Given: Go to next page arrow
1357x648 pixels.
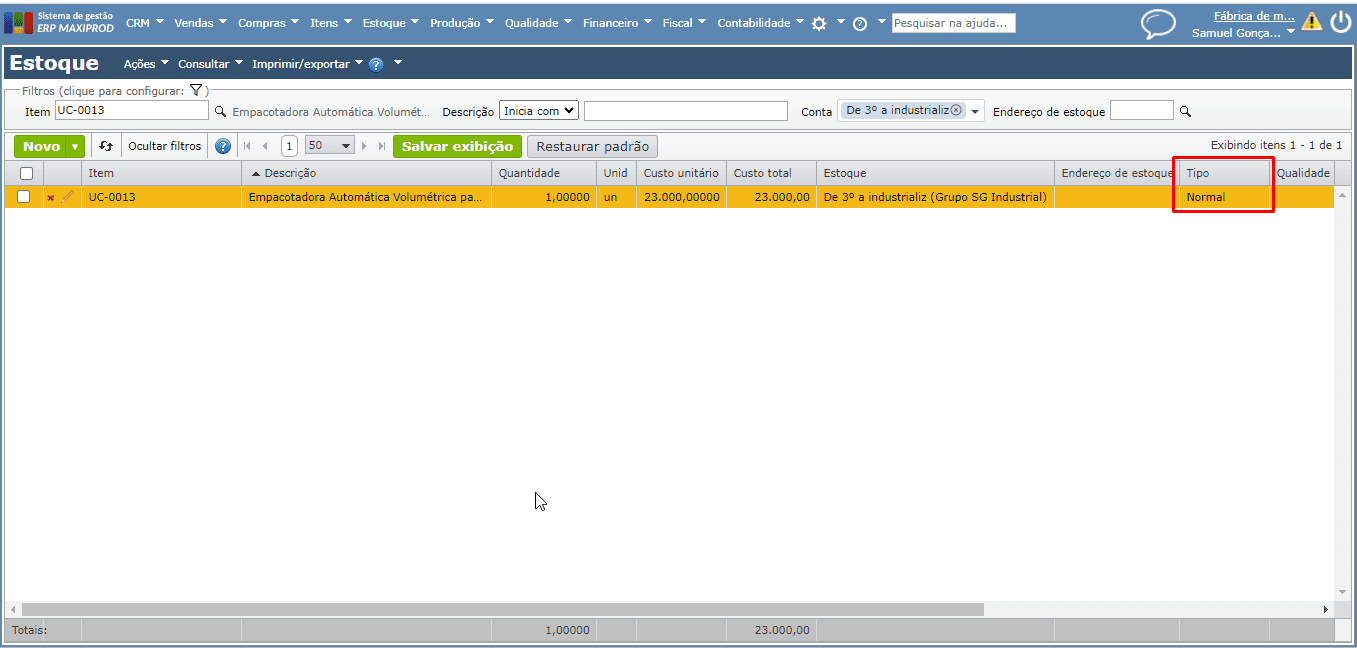Looking at the screenshot, I should (x=364, y=146).
